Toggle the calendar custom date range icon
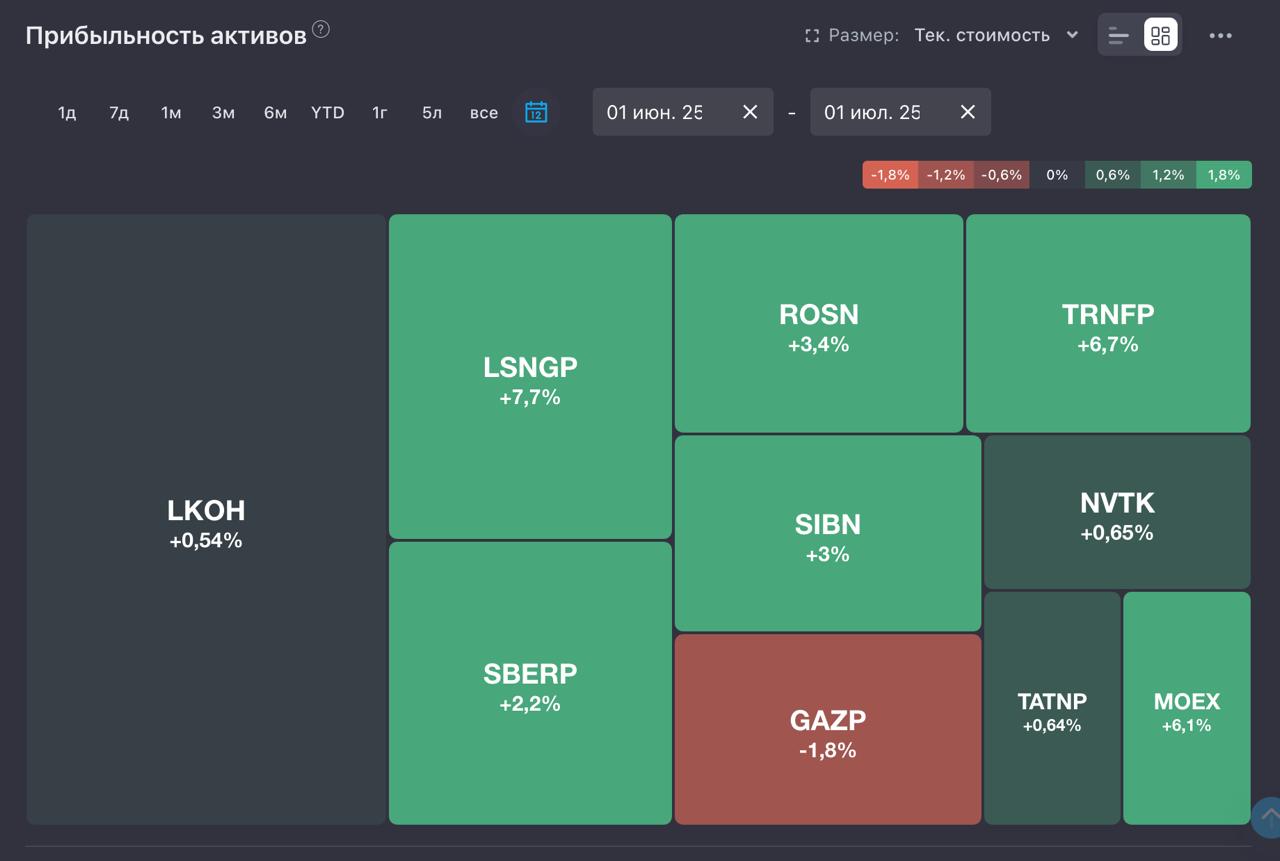Screen dimensions: 1280x861 536,112
